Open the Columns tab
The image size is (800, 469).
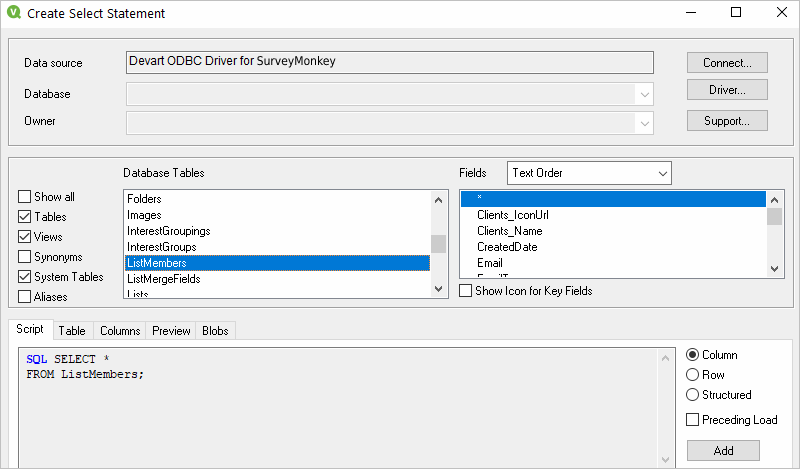coord(120,331)
